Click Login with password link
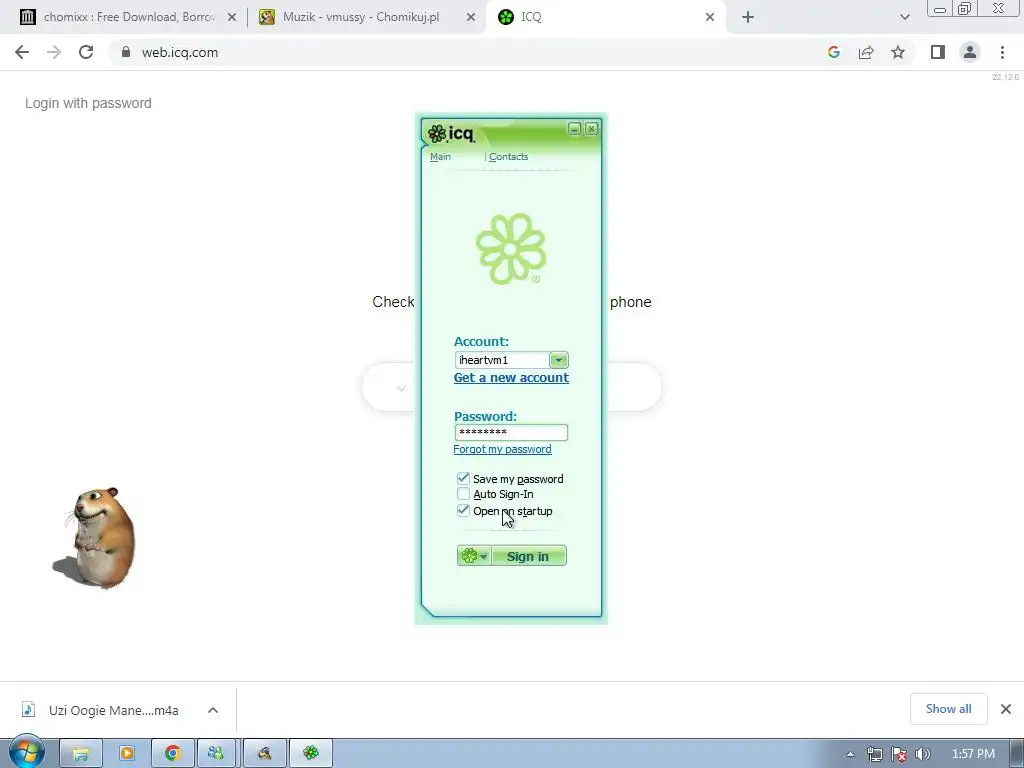This screenshot has height=768, width=1024. pos(88,103)
